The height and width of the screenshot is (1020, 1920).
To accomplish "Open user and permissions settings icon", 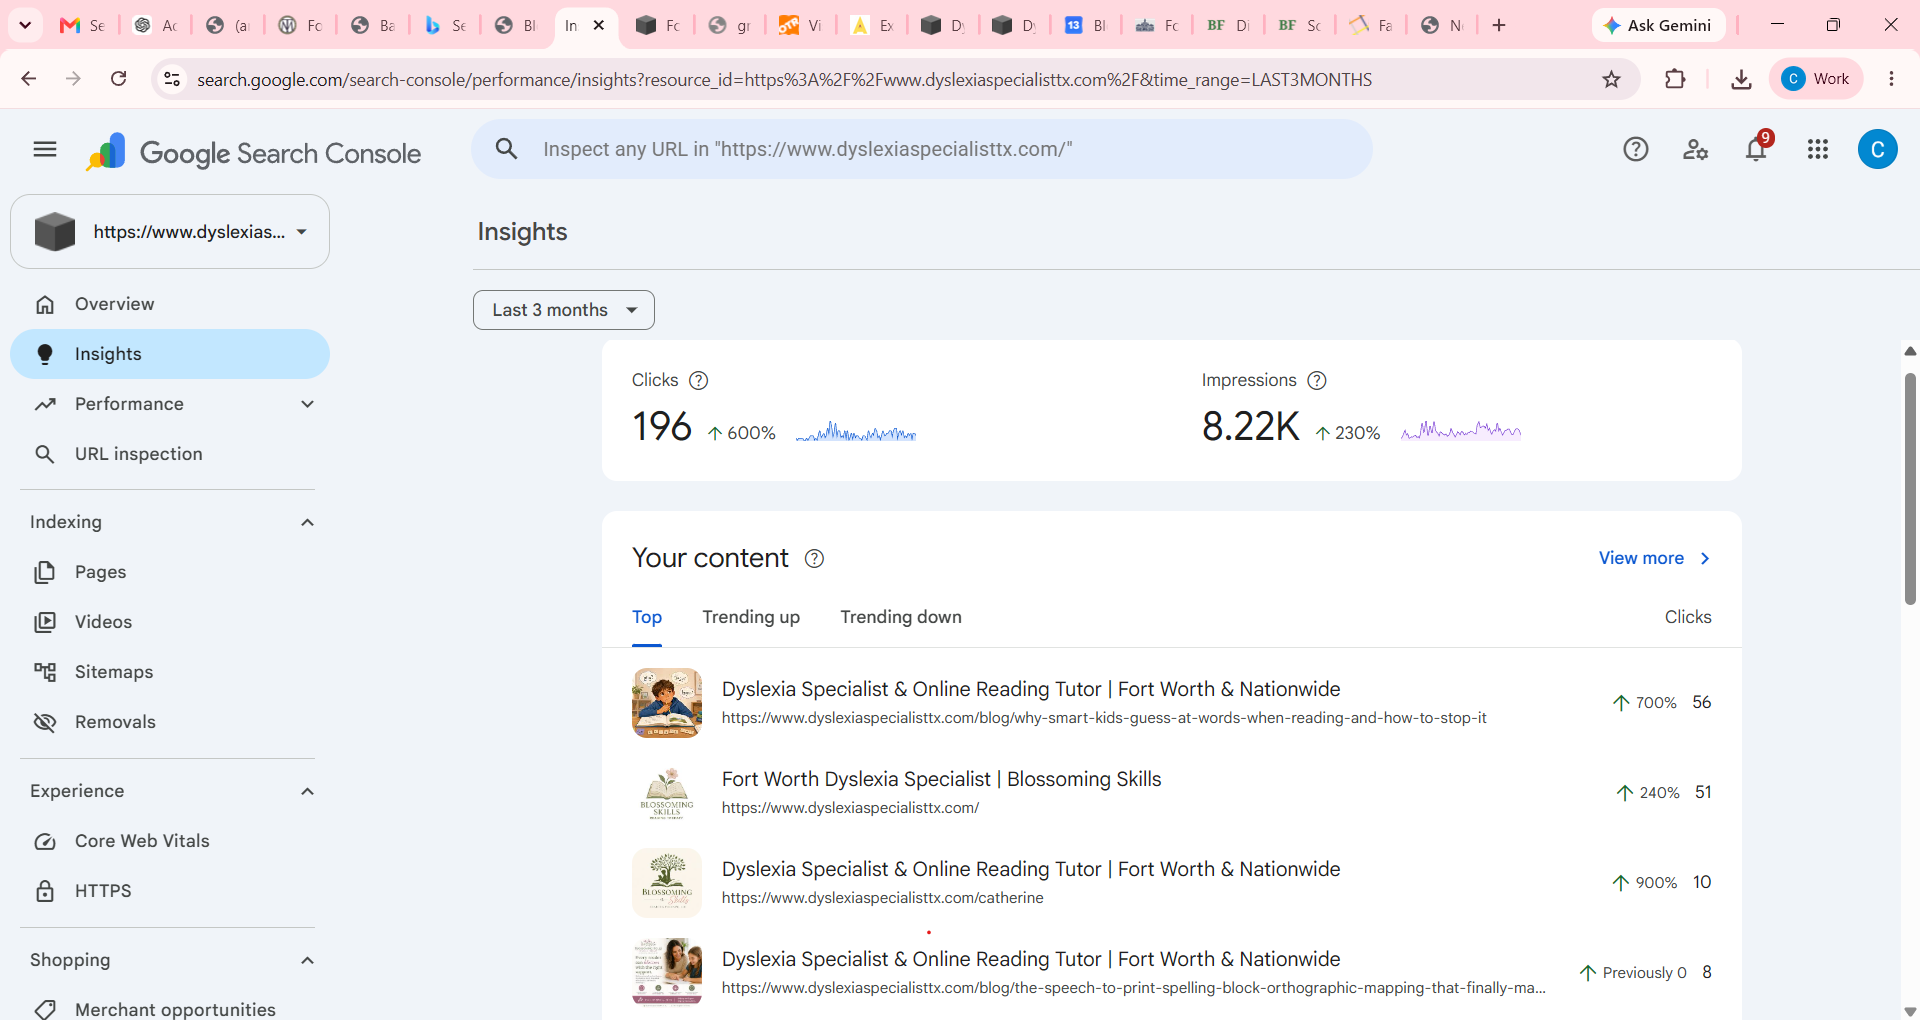I will [1696, 150].
